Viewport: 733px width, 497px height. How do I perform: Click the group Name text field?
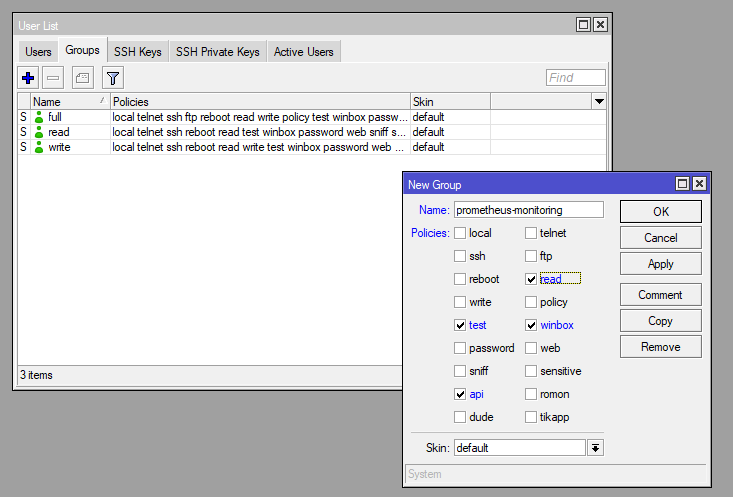(x=528, y=210)
